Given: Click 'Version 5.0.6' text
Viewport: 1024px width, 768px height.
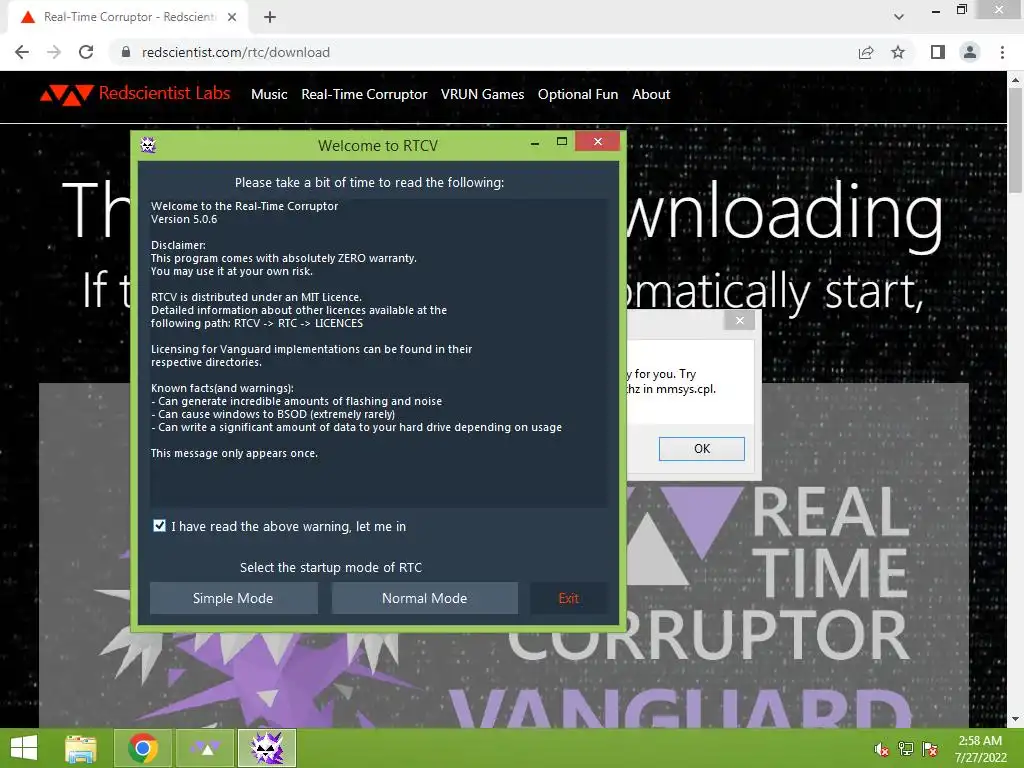Looking at the screenshot, I should [184, 219].
